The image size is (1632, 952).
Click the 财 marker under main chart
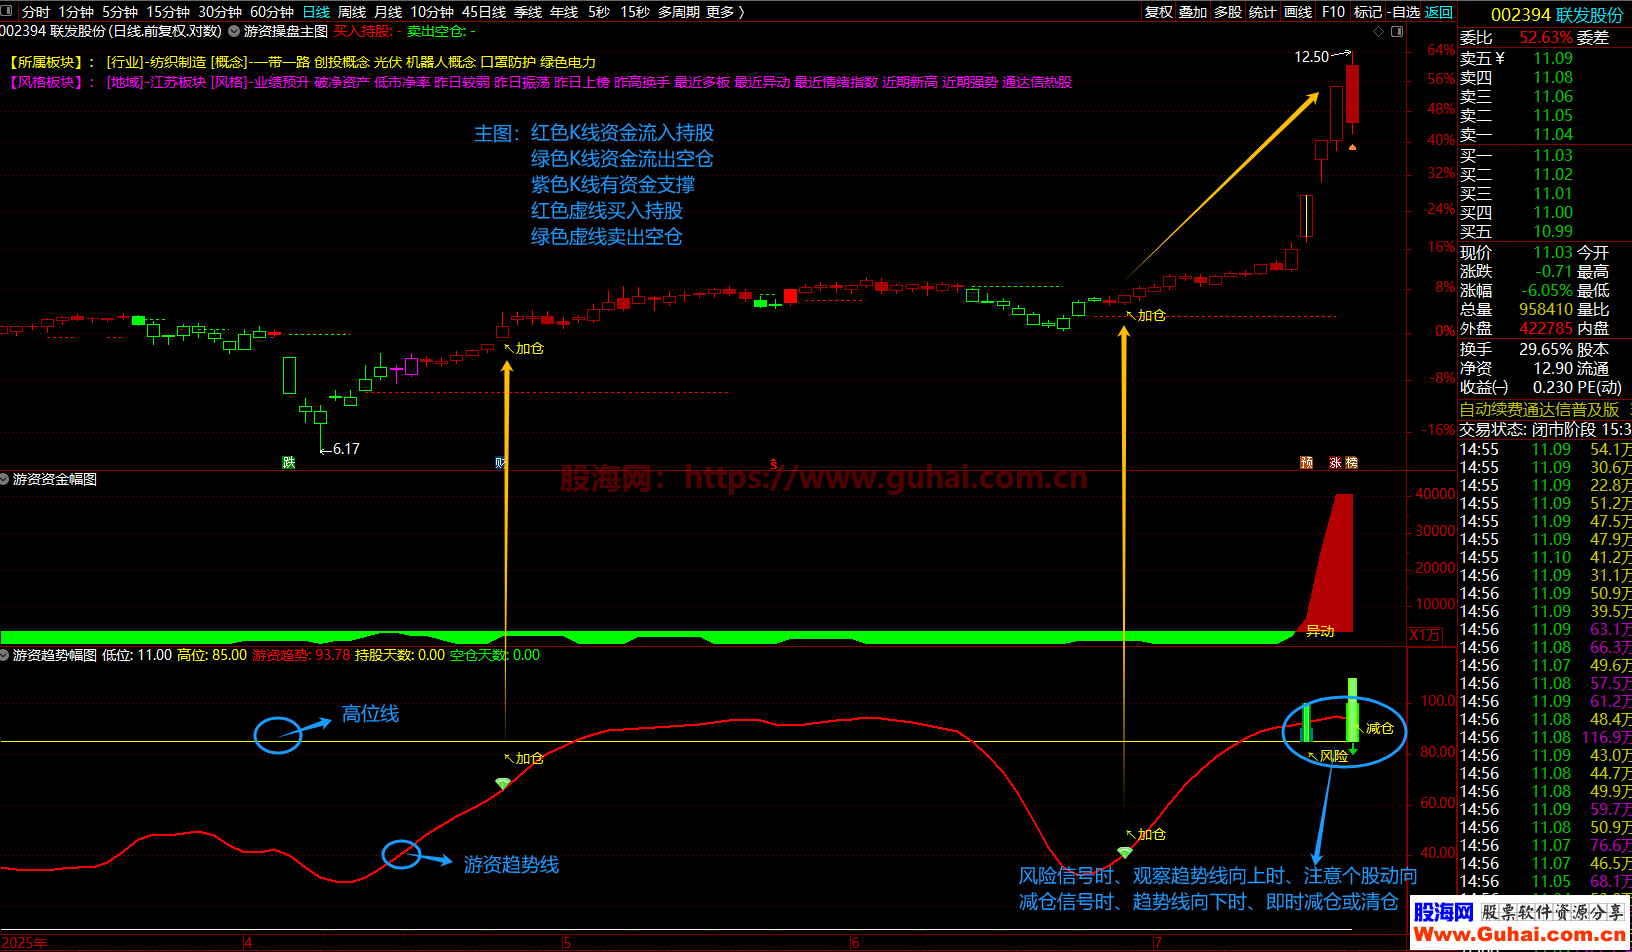point(501,462)
